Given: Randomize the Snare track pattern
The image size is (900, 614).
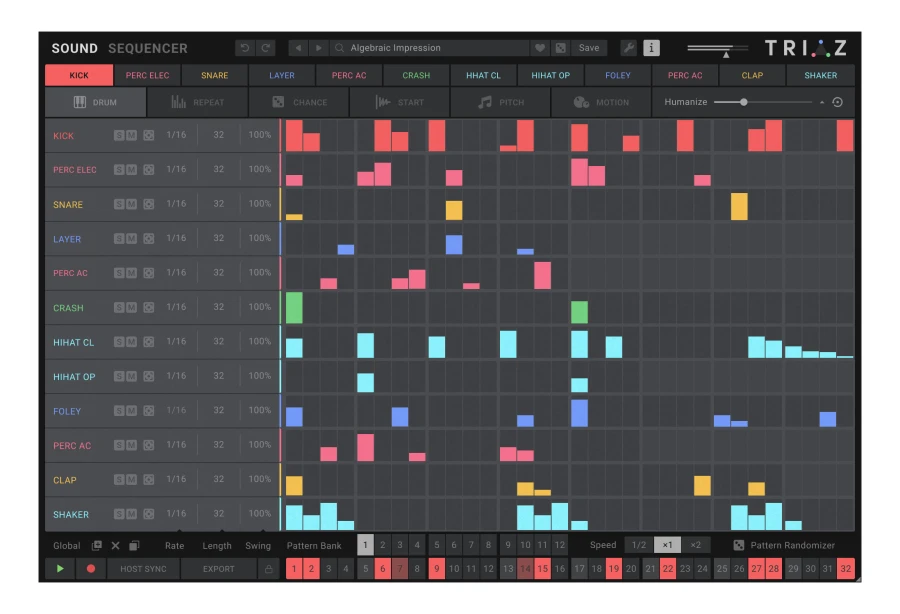Looking at the screenshot, I should (149, 204).
